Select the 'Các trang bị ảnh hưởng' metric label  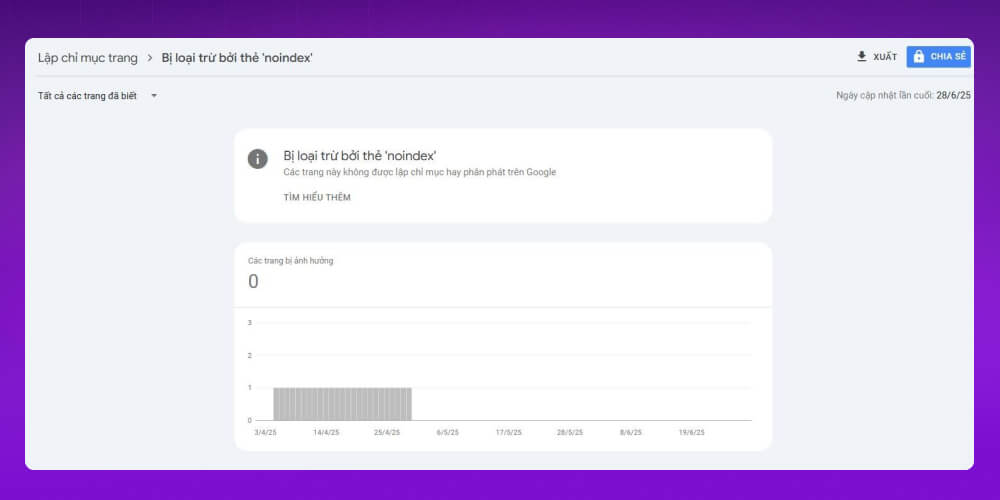(x=291, y=261)
